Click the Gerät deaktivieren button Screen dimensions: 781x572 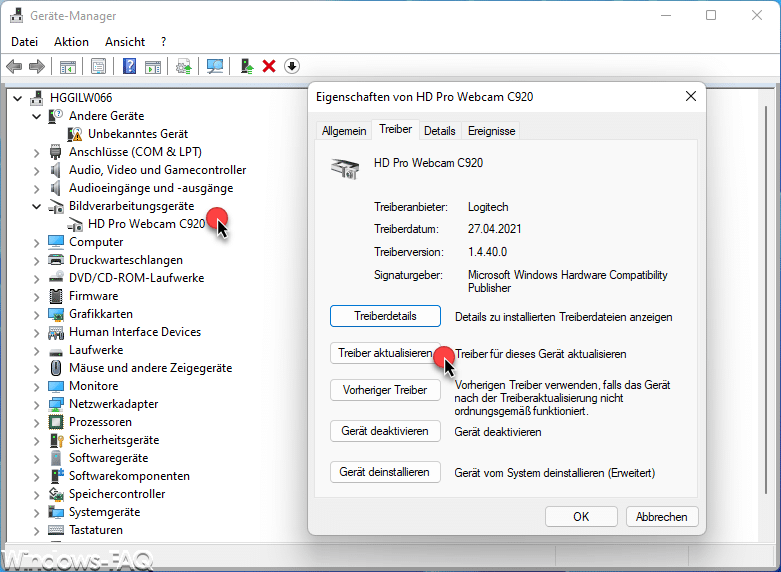(385, 430)
